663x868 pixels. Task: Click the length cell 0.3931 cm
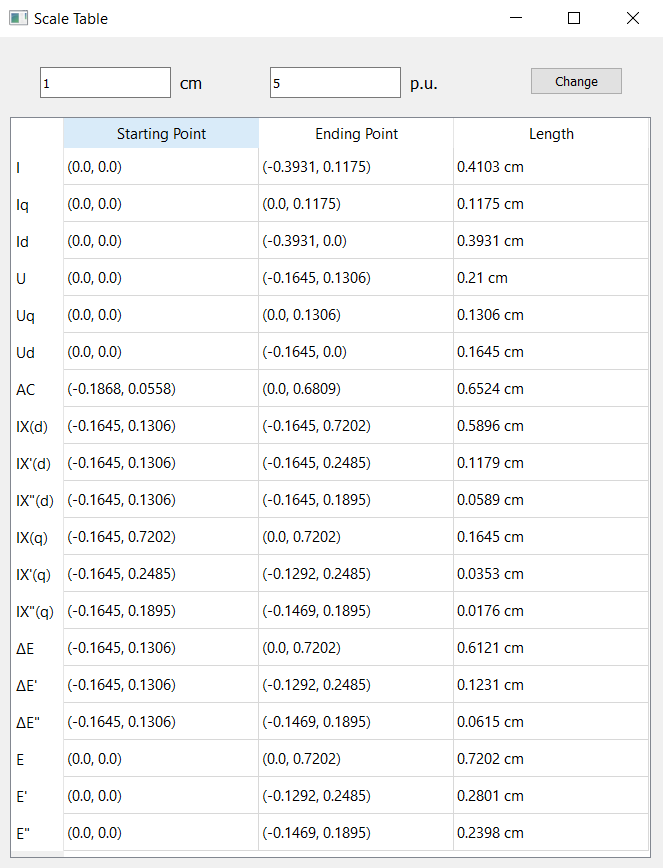pos(551,241)
